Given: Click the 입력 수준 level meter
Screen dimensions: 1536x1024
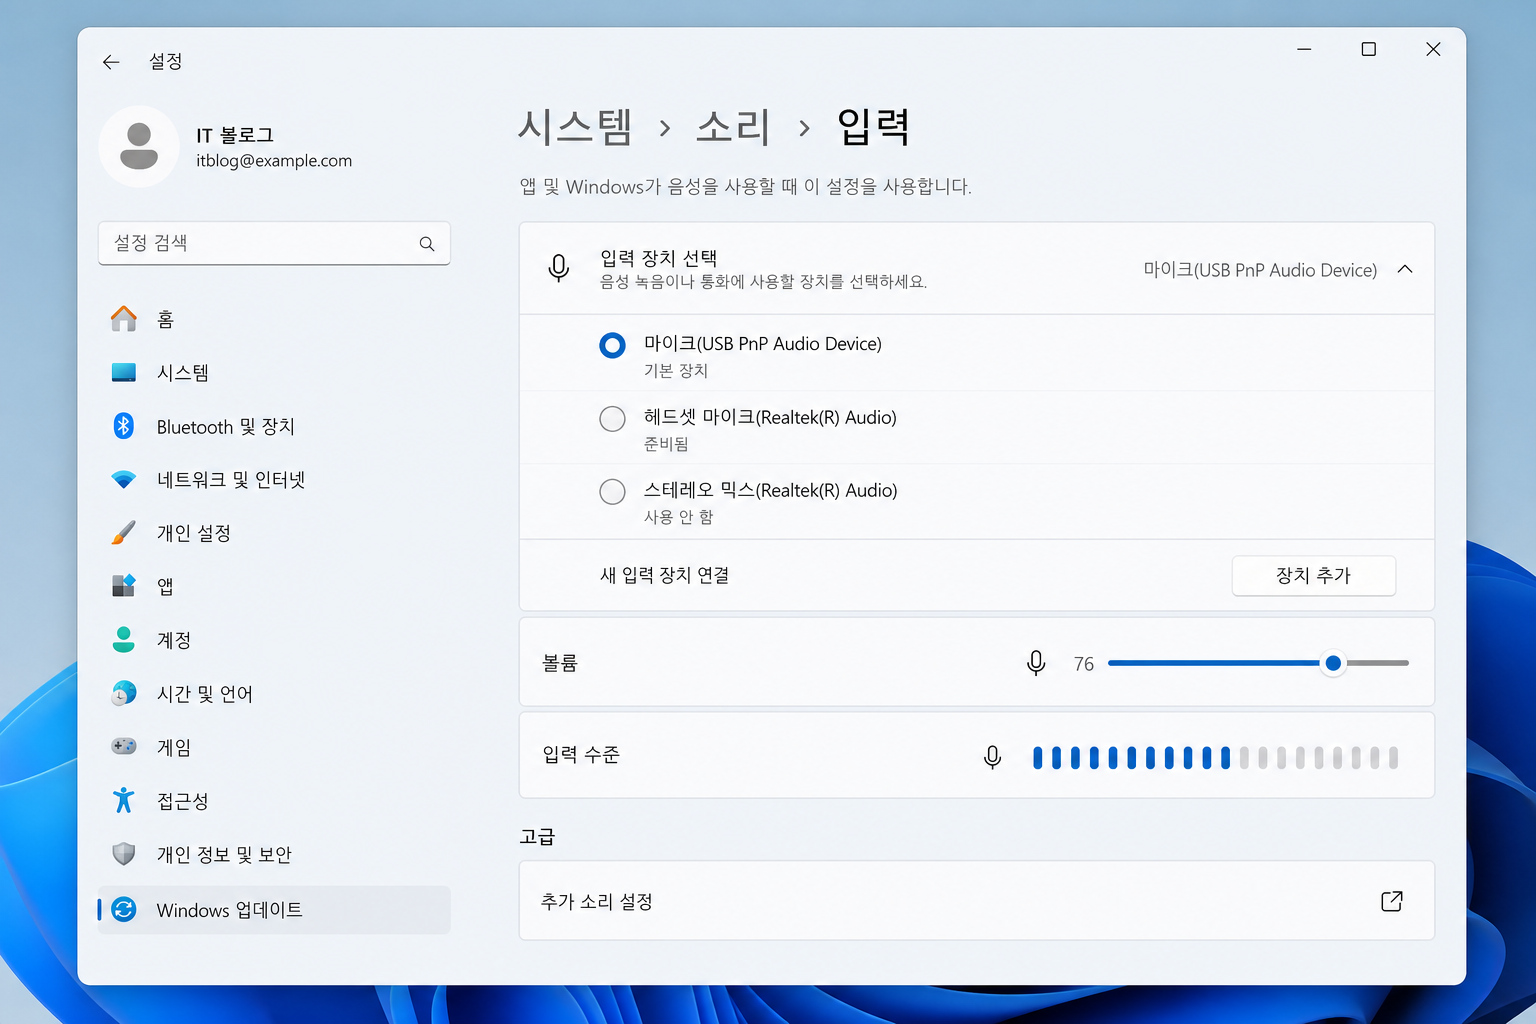Looking at the screenshot, I should pos(1215,757).
